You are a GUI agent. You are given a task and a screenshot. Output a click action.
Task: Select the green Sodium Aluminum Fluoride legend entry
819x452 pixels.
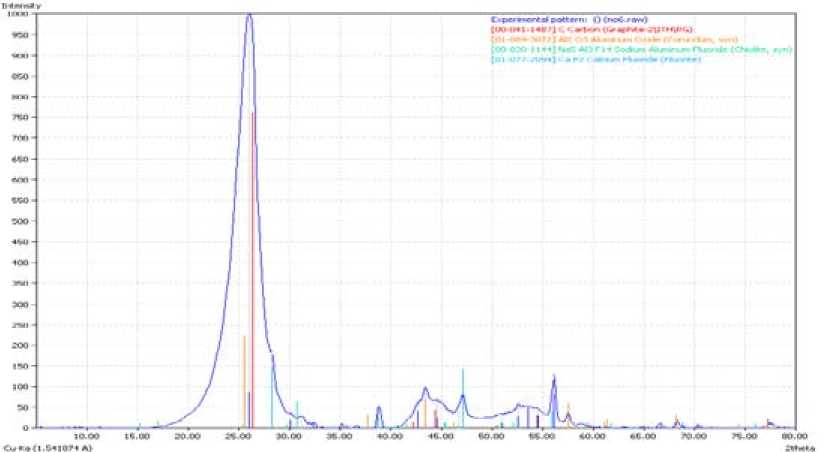(x=641, y=50)
